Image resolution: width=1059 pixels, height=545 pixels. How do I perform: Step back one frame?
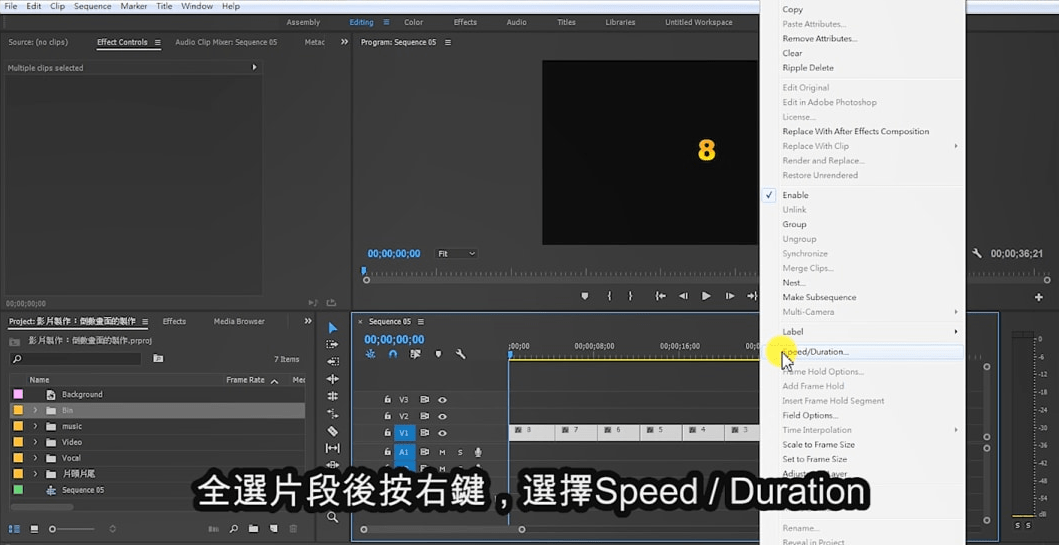point(683,296)
